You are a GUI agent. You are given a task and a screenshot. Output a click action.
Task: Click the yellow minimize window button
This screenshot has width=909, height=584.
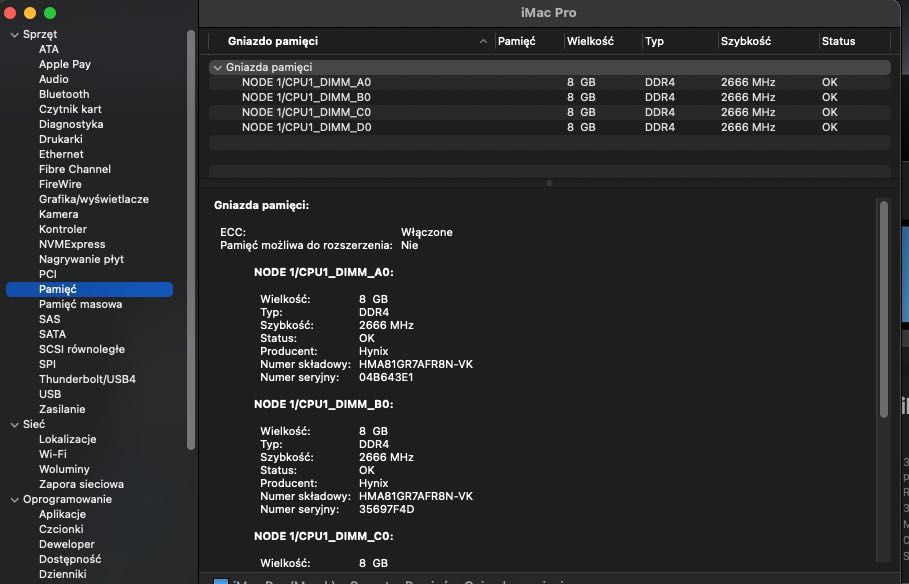[30, 13]
